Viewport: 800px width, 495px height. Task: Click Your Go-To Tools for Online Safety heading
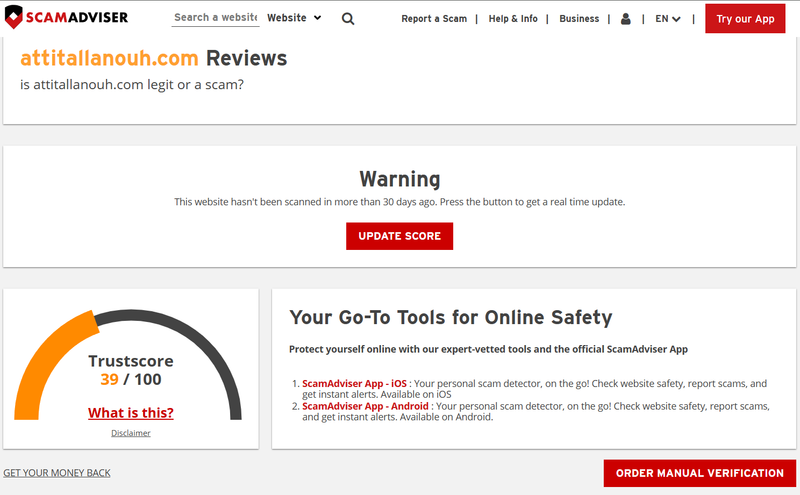point(451,317)
